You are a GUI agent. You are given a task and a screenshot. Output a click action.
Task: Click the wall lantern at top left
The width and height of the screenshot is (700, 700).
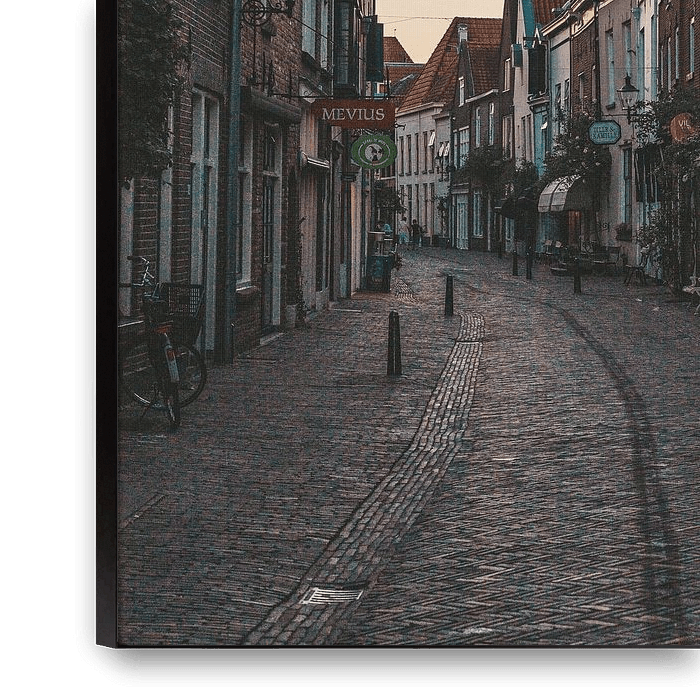[262, 12]
